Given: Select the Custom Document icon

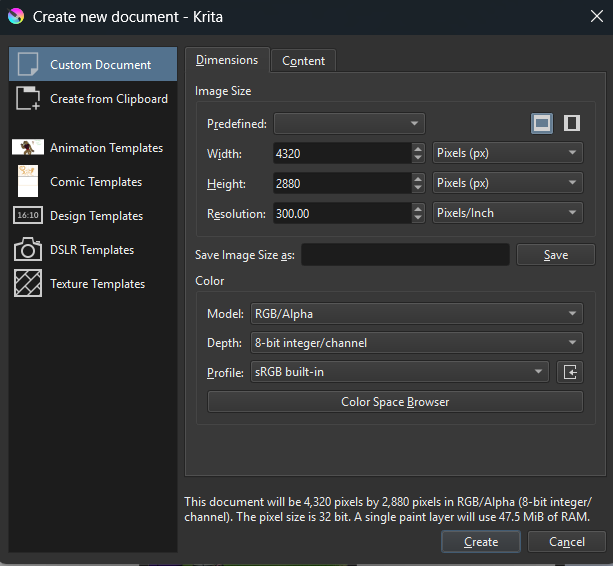Looking at the screenshot, I should (x=27, y=65).
